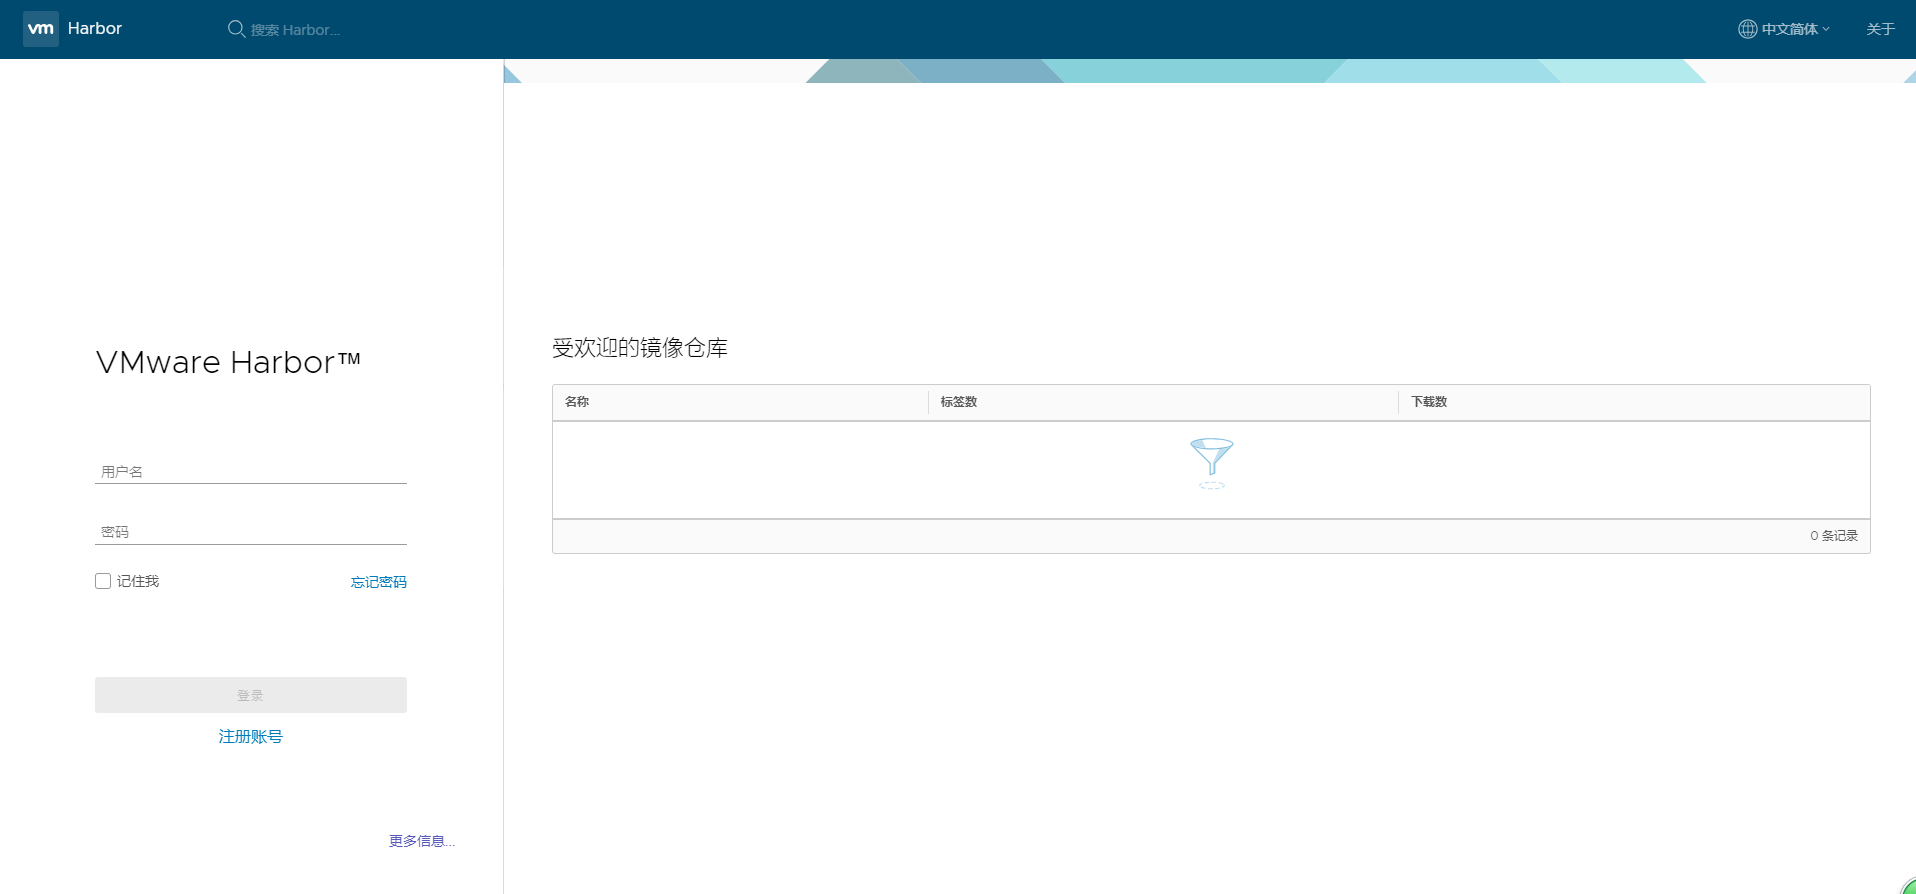Open the 关于 about menu item
The image size is (1916, 894).
click(x=1880, y=29)
